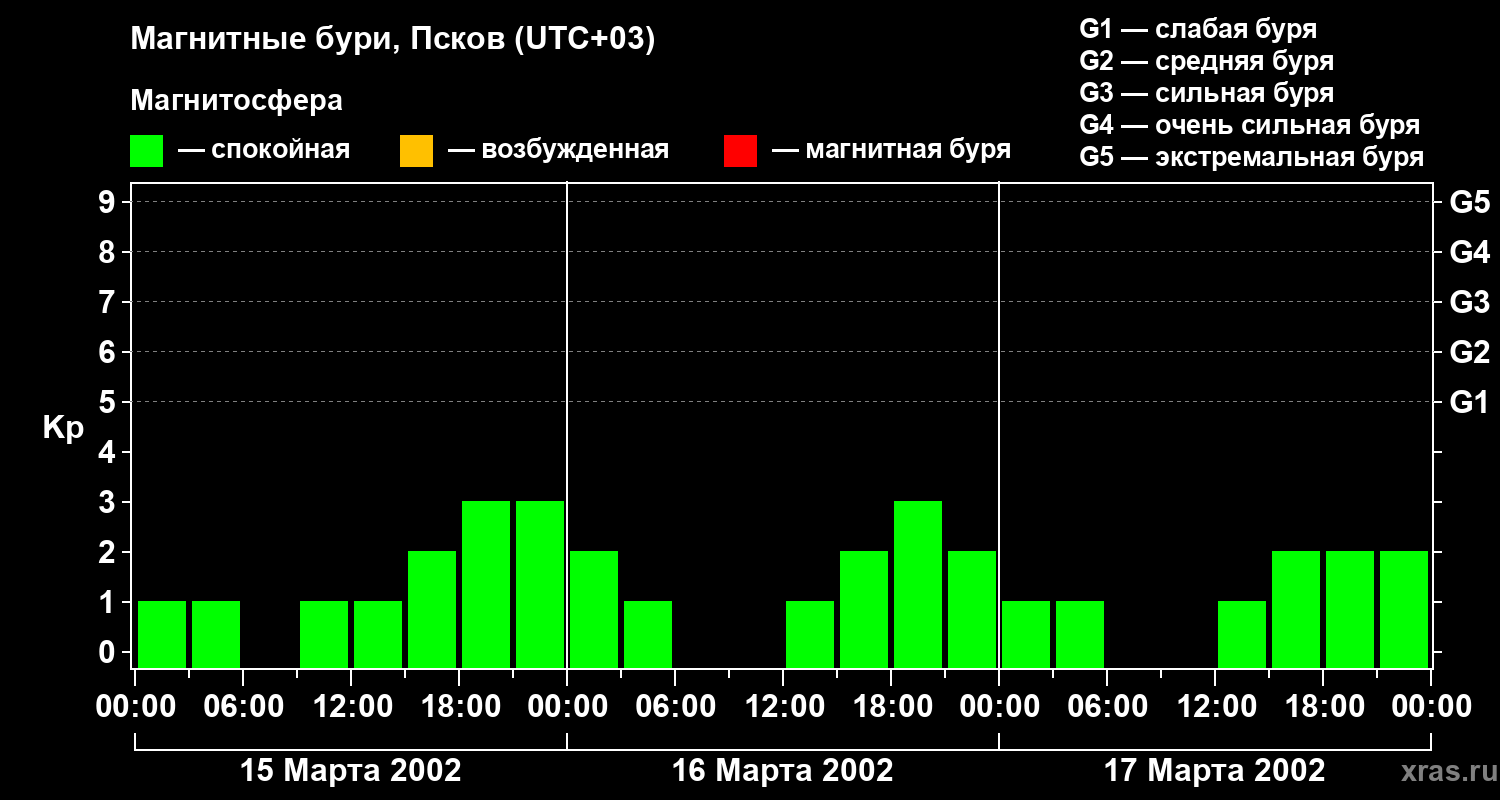Select the '15 Марта 2002' date label
Viewport: 1500px width, 800px height.
[351, 771]
